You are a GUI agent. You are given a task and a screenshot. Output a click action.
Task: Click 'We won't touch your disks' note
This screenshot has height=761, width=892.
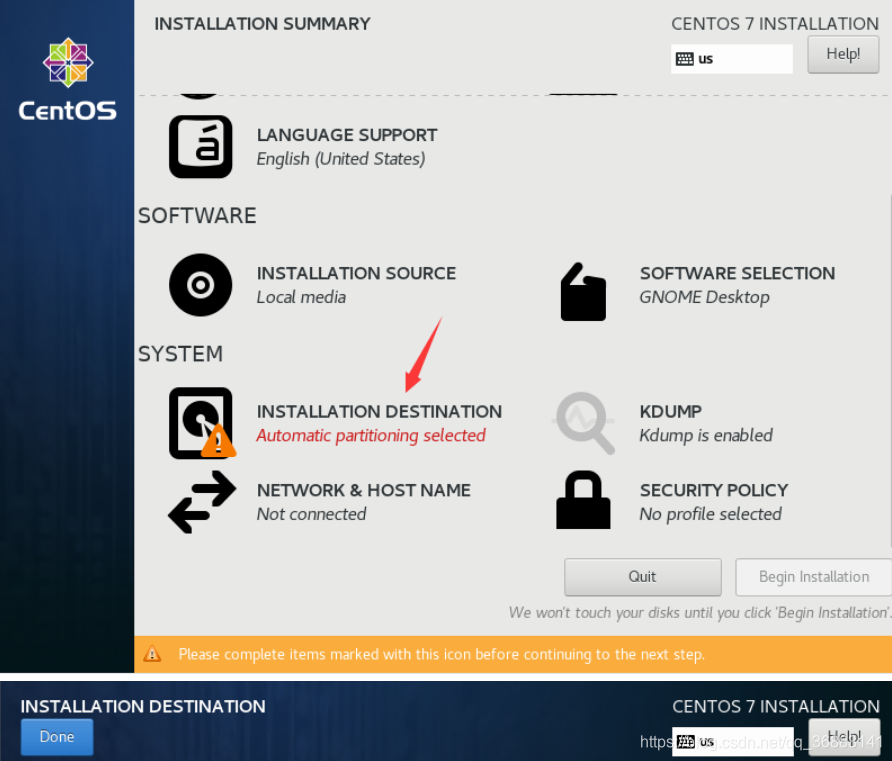[700, 613]
